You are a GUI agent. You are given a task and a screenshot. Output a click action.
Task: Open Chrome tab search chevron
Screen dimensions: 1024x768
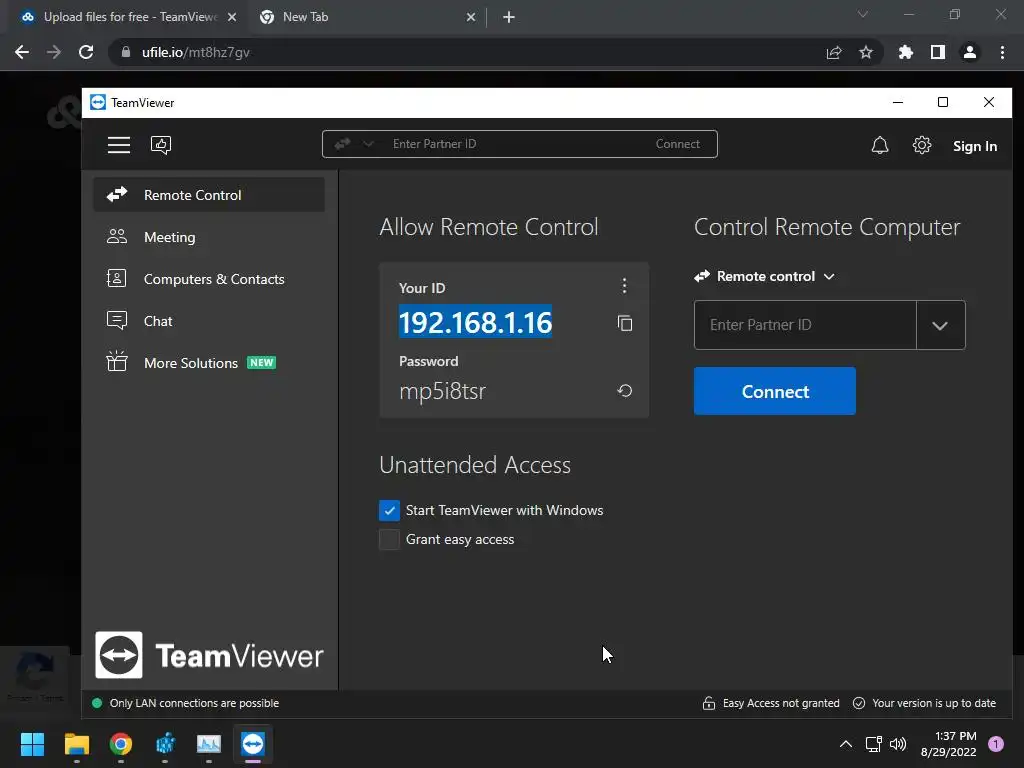(863, 14)
